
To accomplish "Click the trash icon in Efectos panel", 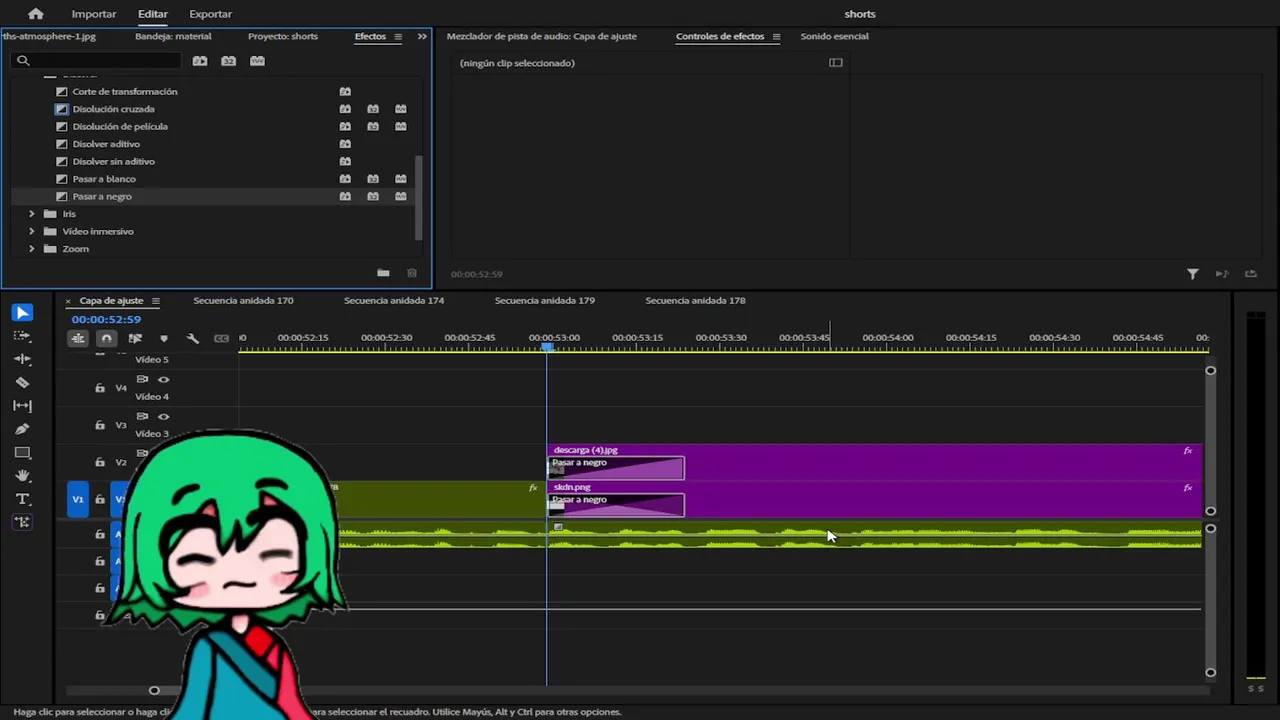I will click(x=412, y=273).
